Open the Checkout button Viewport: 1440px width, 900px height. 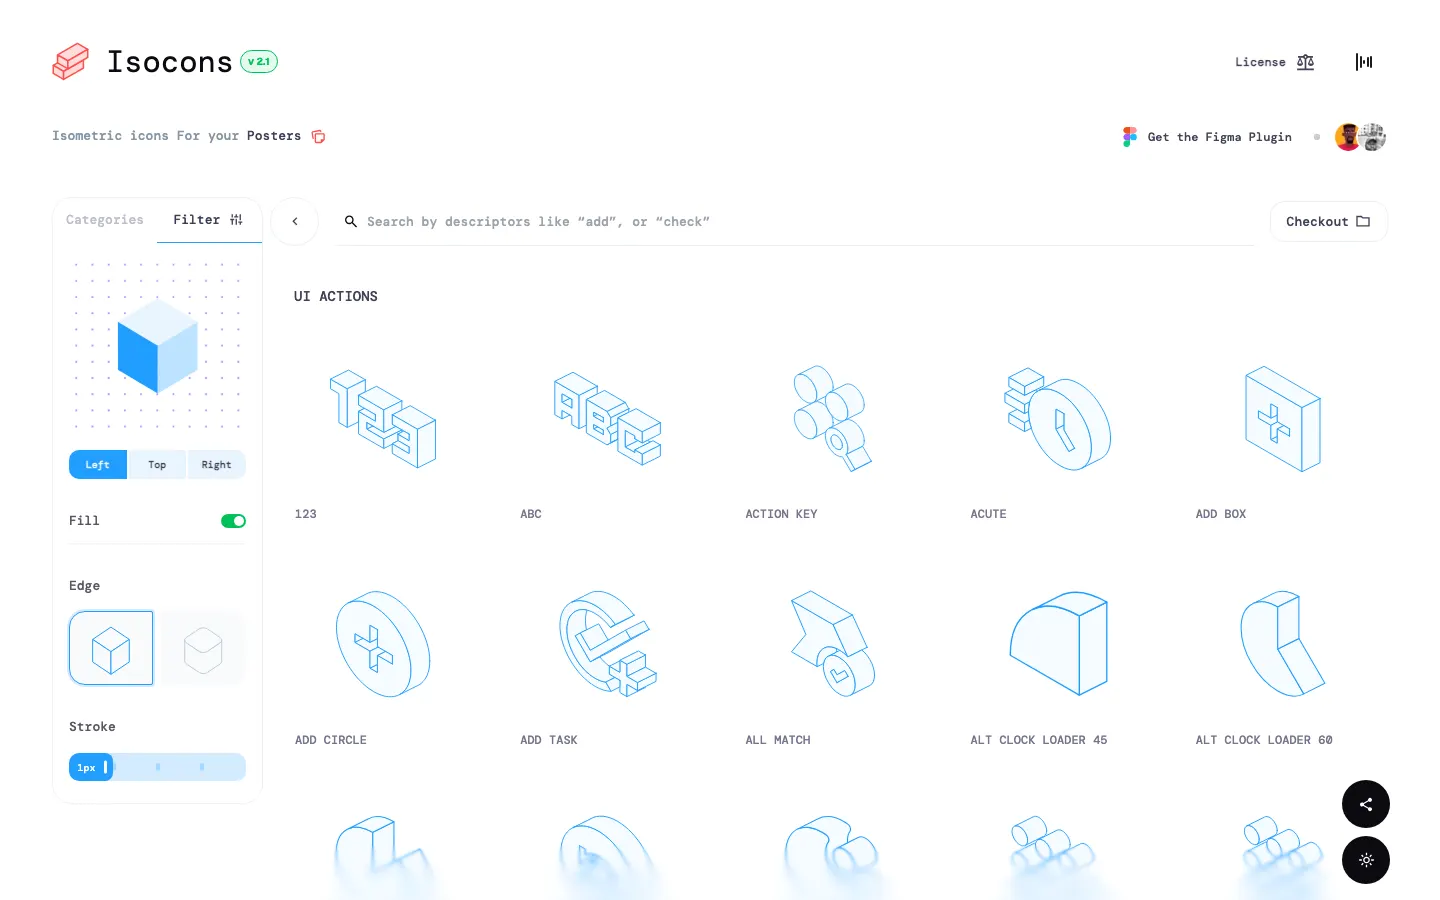pyautogui.click(x=1328, y=222)
